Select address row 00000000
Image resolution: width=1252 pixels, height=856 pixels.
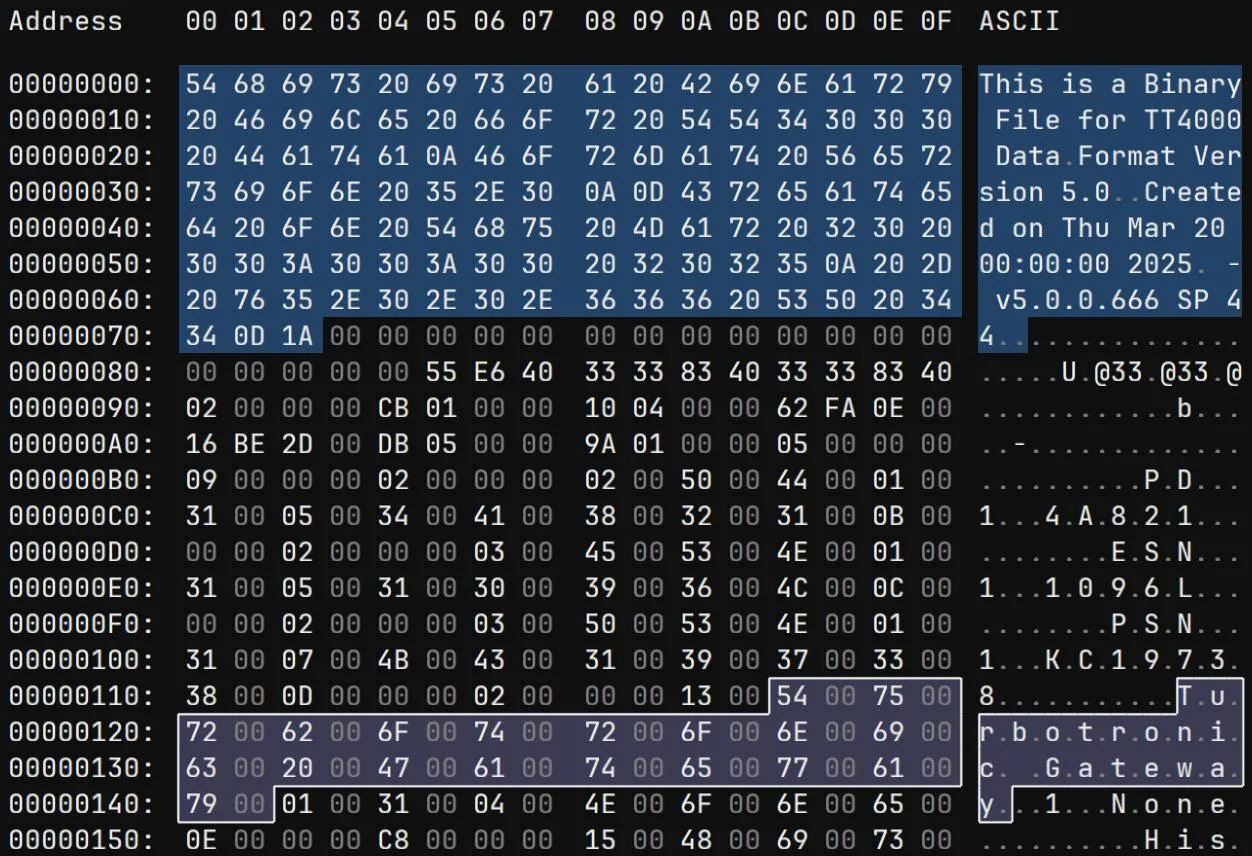pyautogui.click(x=82, y=85)
